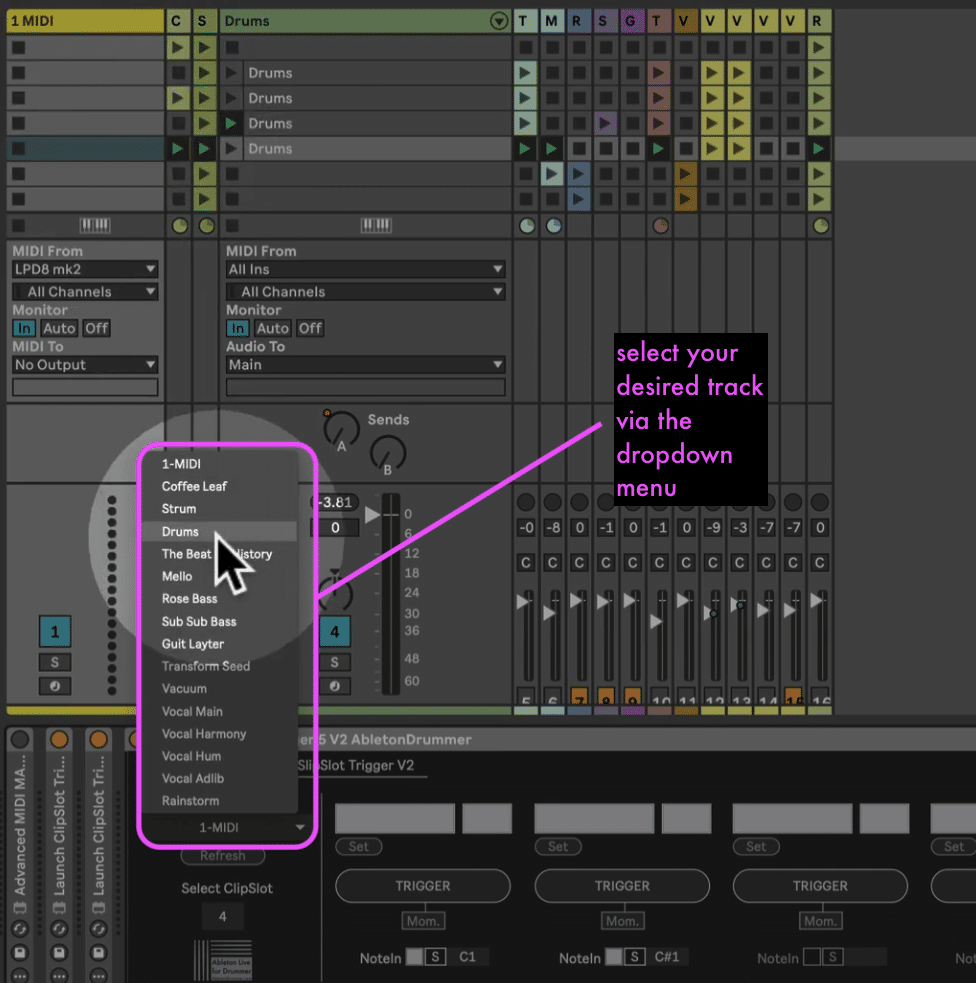This screenshot has width=976, height=983.
Task: Click the track 1 activator button
Action: (x=55, y=631)
